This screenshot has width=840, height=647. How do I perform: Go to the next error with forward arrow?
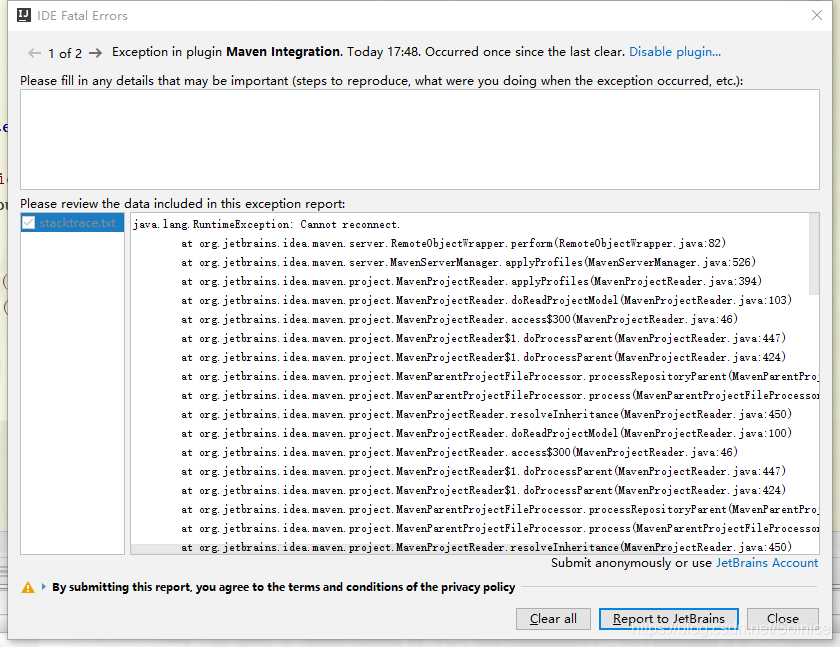pyautogui.click(x=95, y=53)
